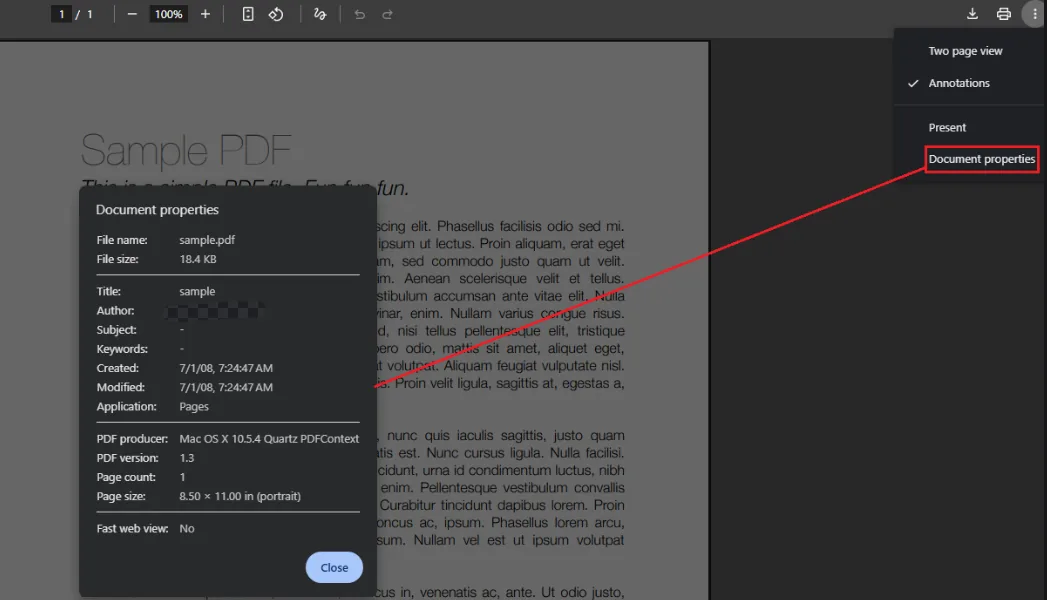
Task: Click the Application value Pages
Action: (x=194, y=406)
